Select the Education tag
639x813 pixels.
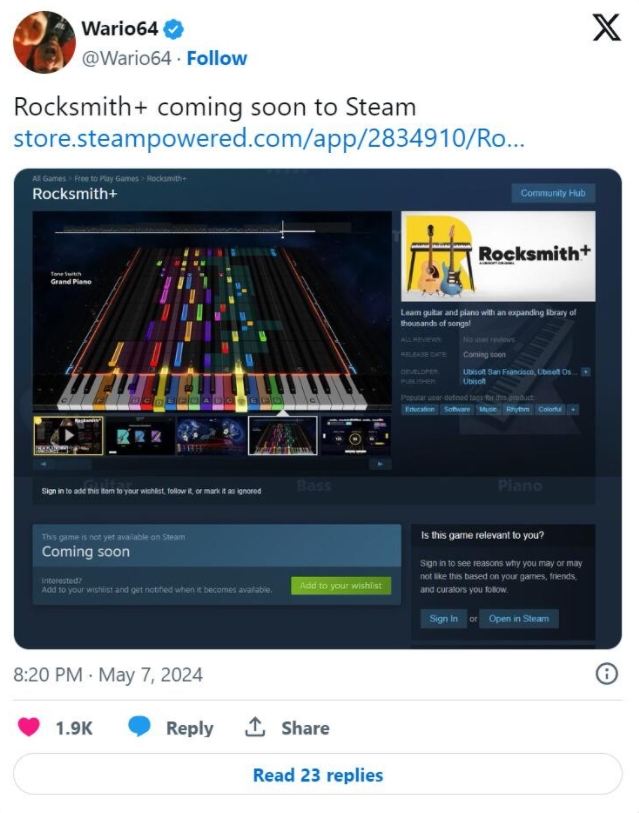[420, 410]
